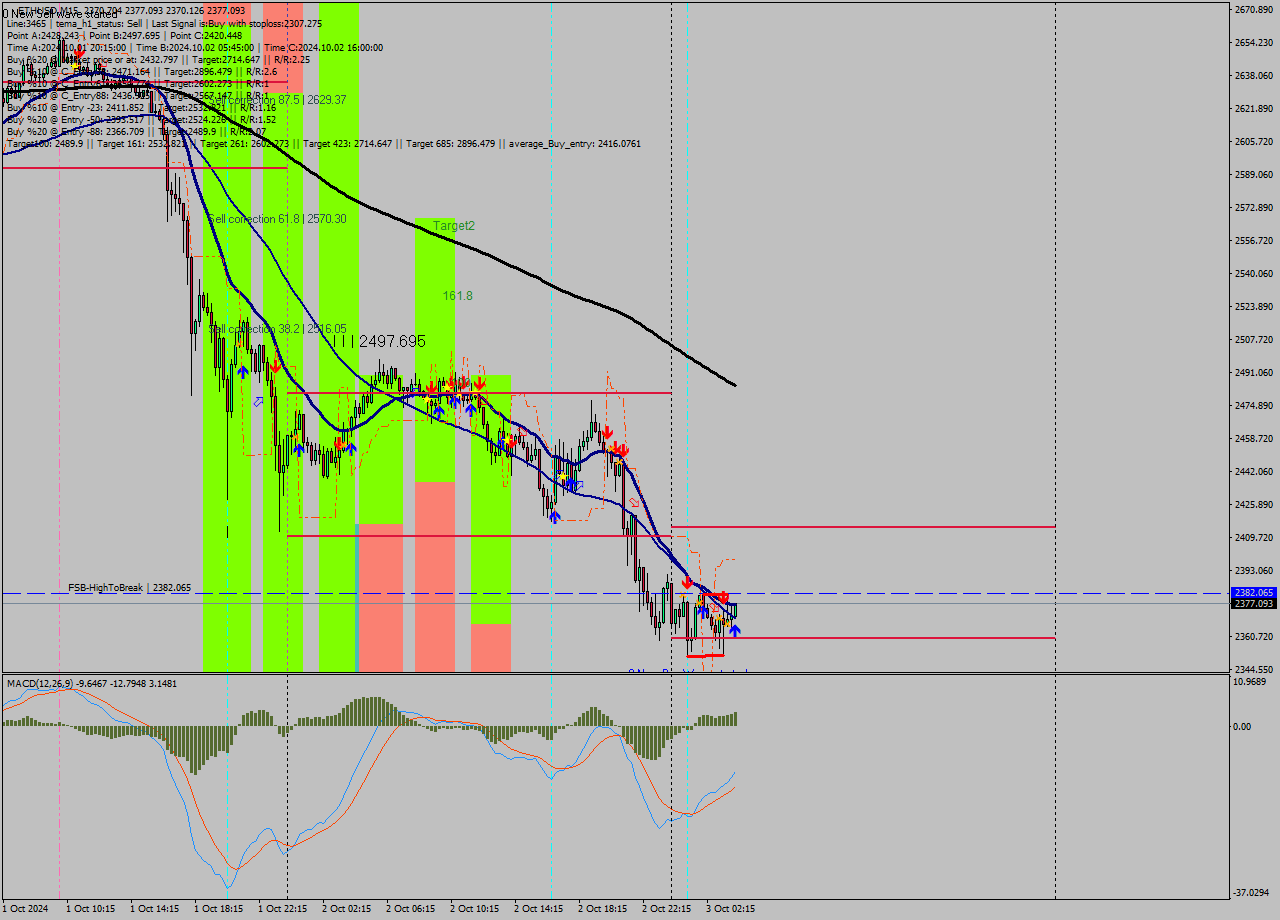The width and height of the screenshot is (1280, 920).
Task: Click the current price tag 2377.093 on axis
Action: pyautogui.click(x=1254, y=604)
